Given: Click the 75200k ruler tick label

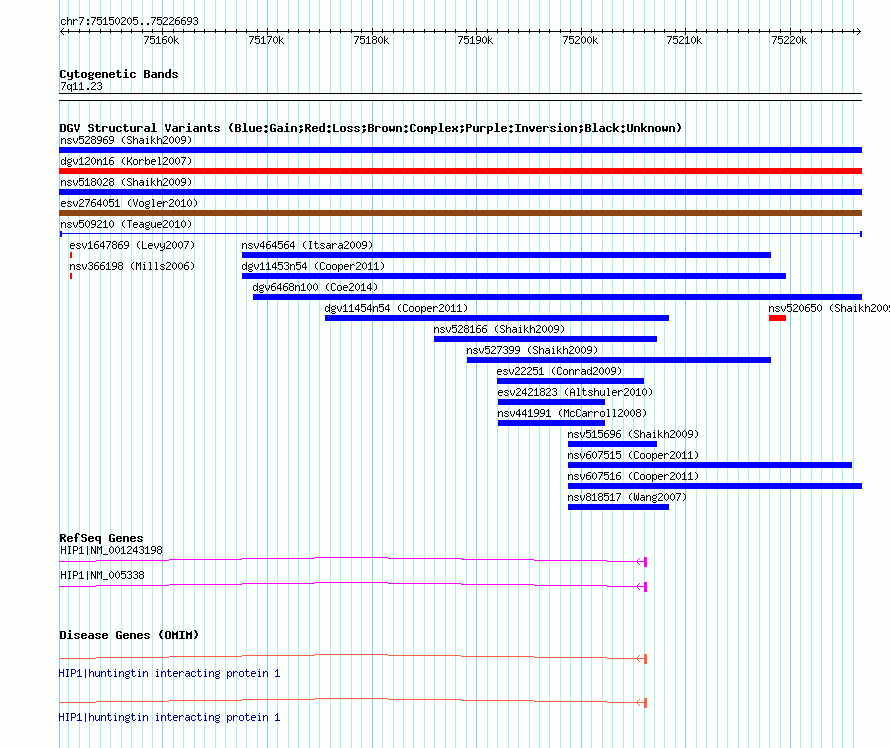Looking at the screenshot, I should click(580, 40).
